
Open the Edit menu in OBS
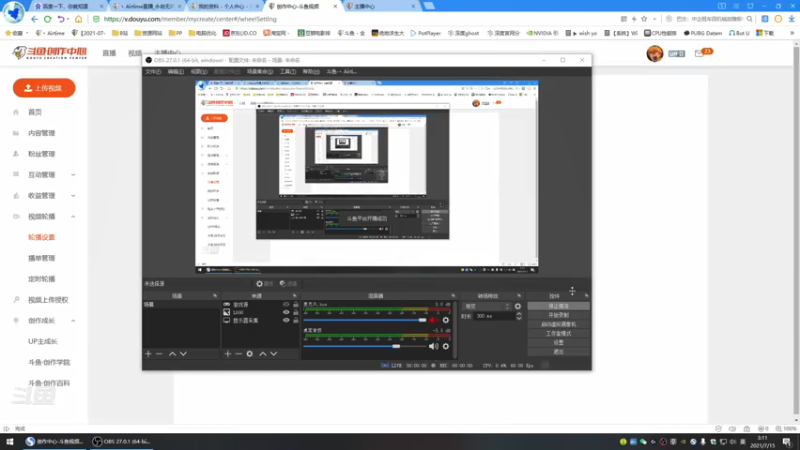click(x=176, y=71)
